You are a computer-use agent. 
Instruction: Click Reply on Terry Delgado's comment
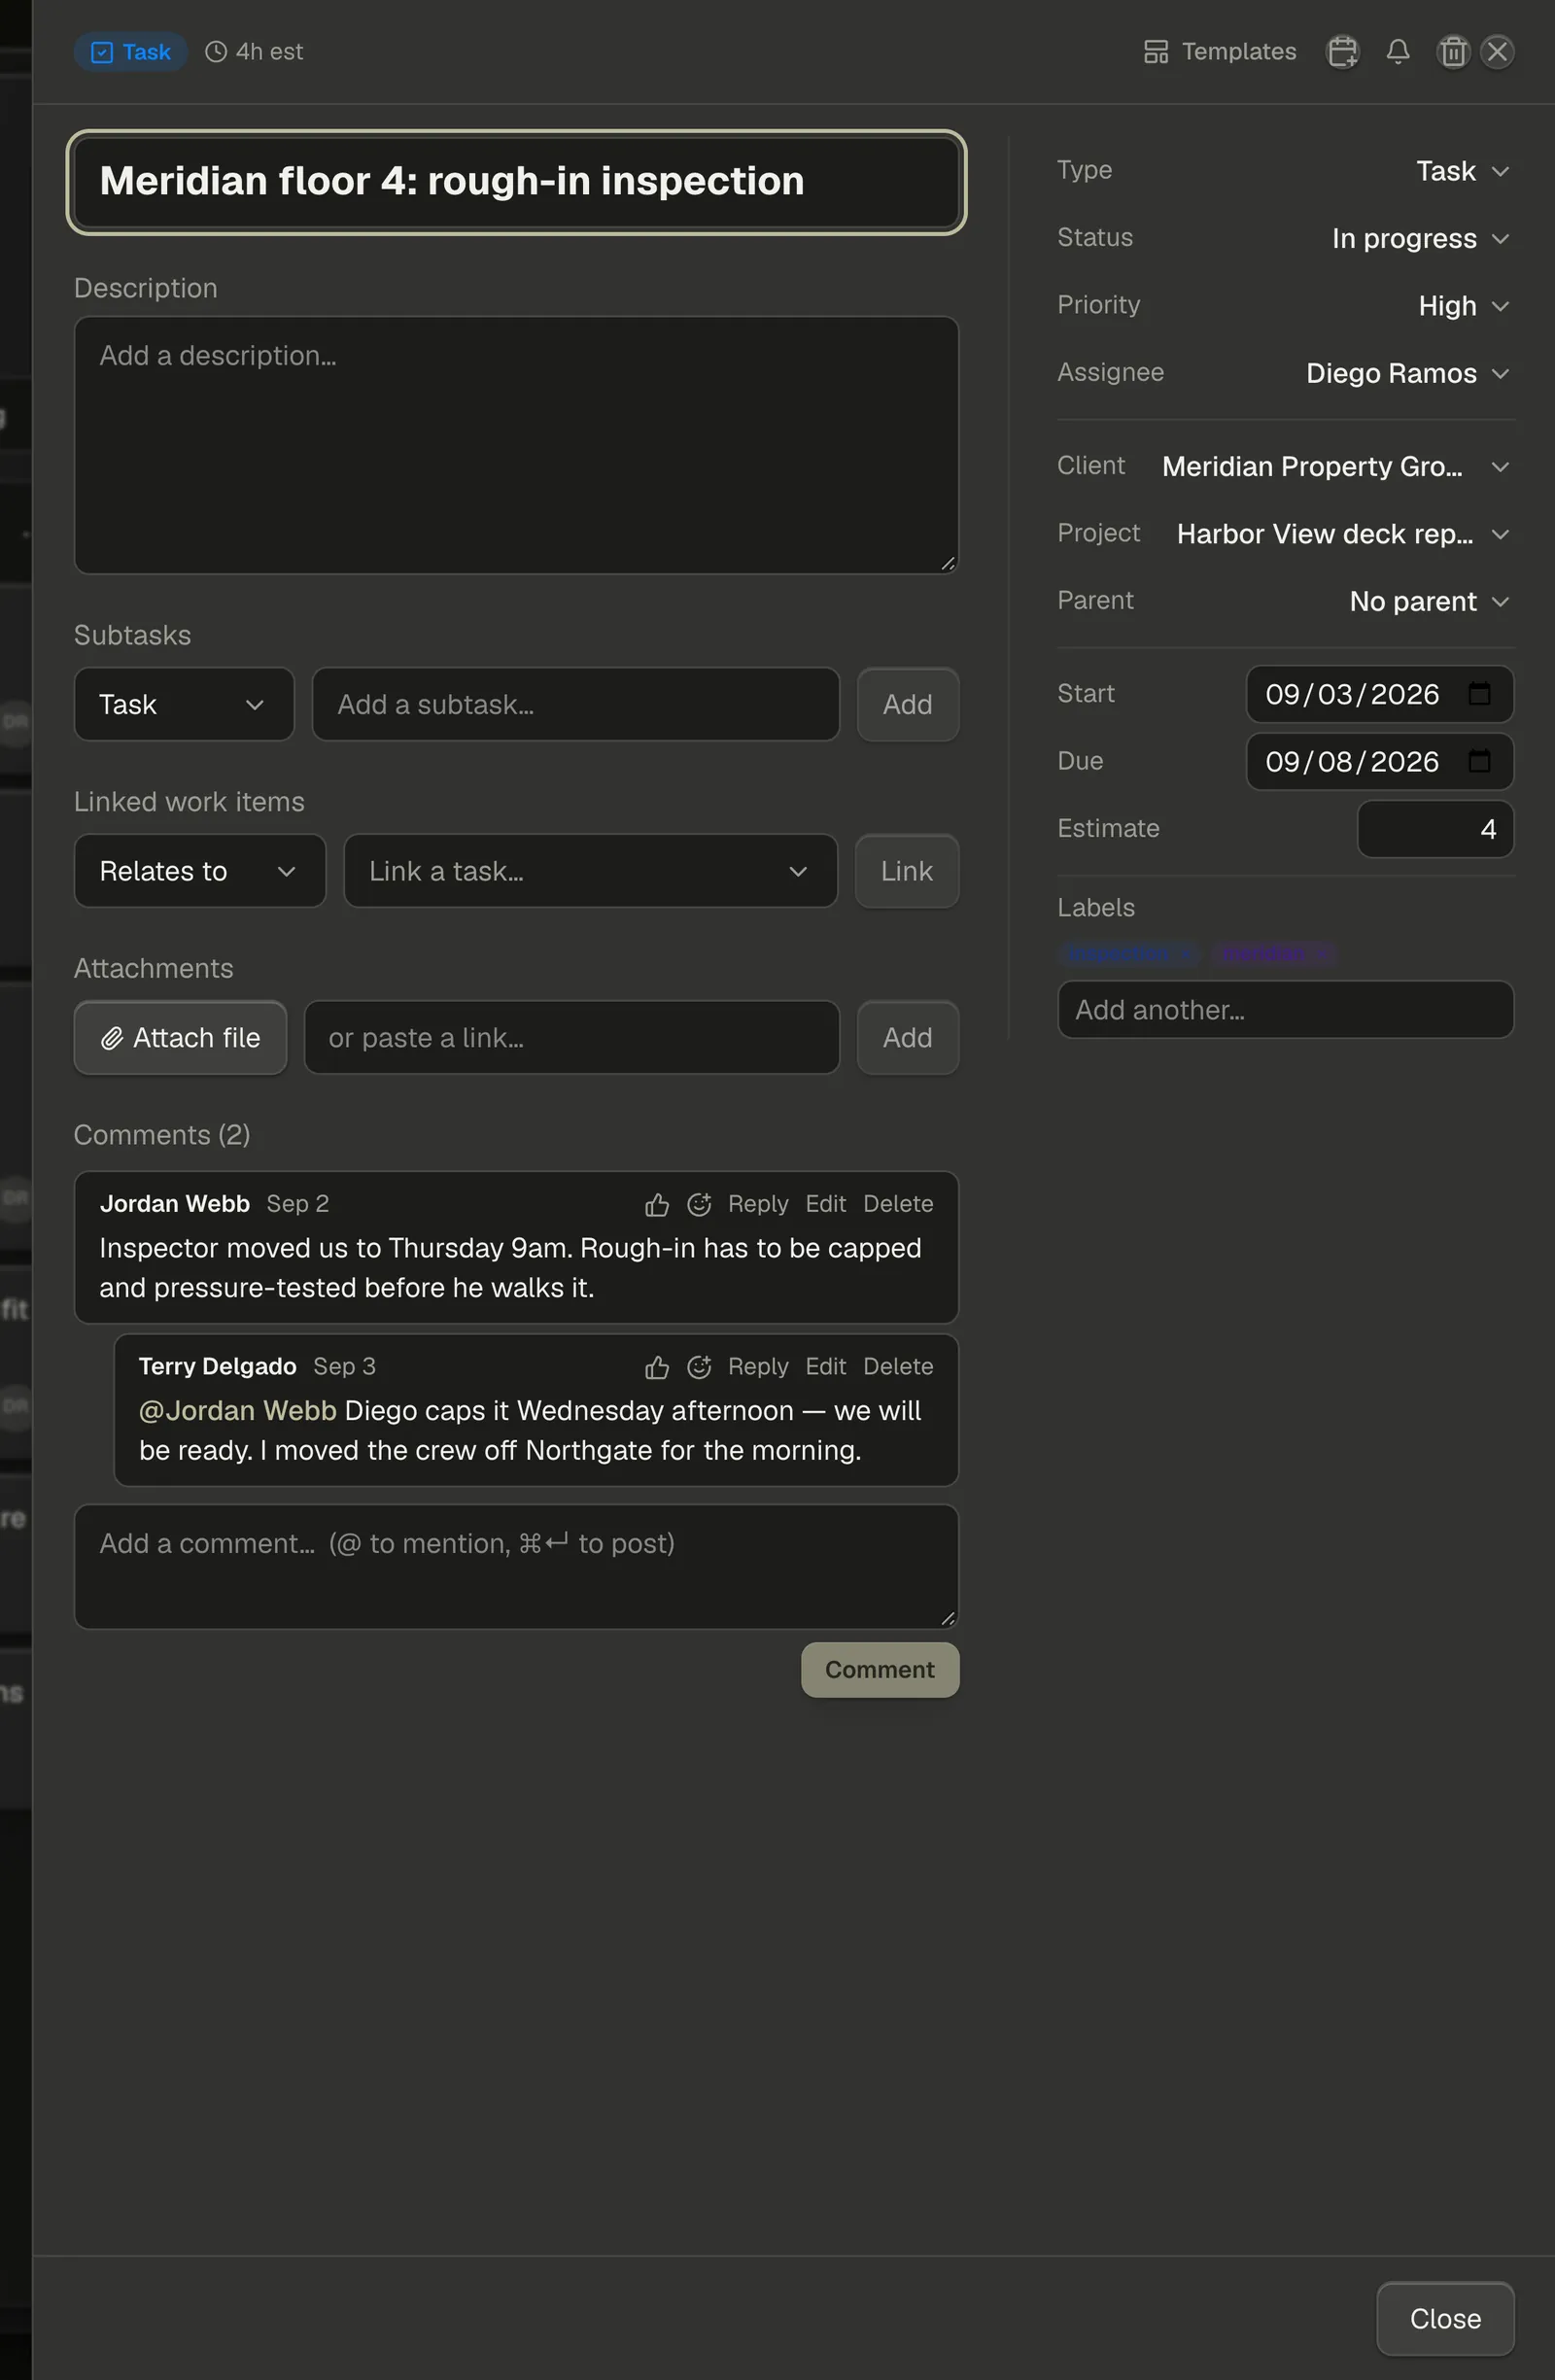pos(758,1367)
